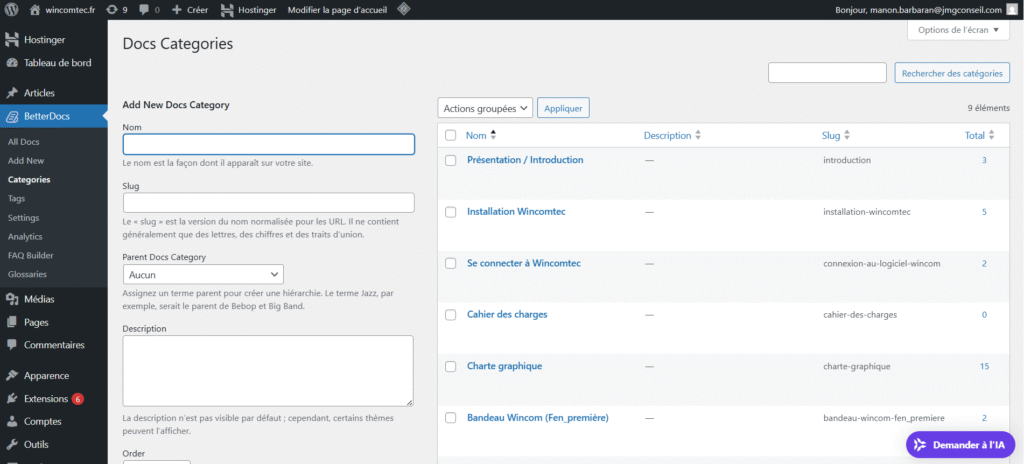Open the Actions groupées dropdown
This screenshot has height=464, width=1024.
point(485,108)
